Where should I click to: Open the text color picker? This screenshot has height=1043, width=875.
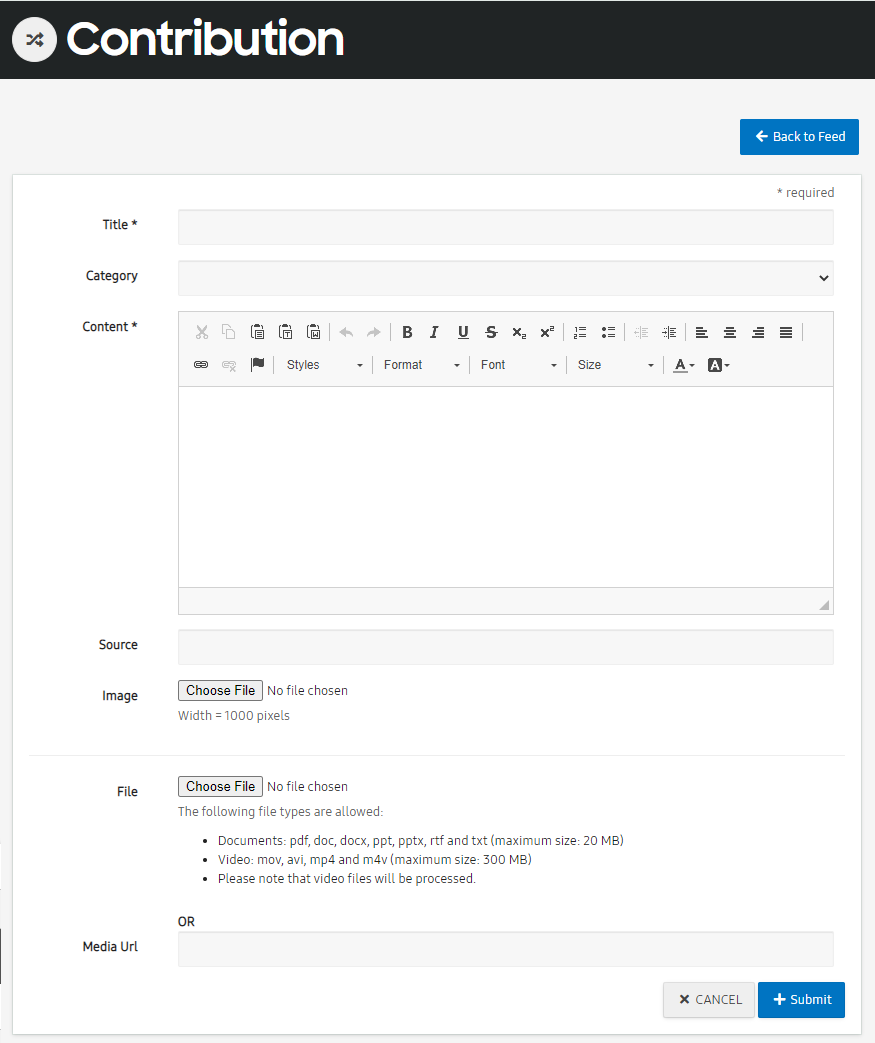point(684,365)
